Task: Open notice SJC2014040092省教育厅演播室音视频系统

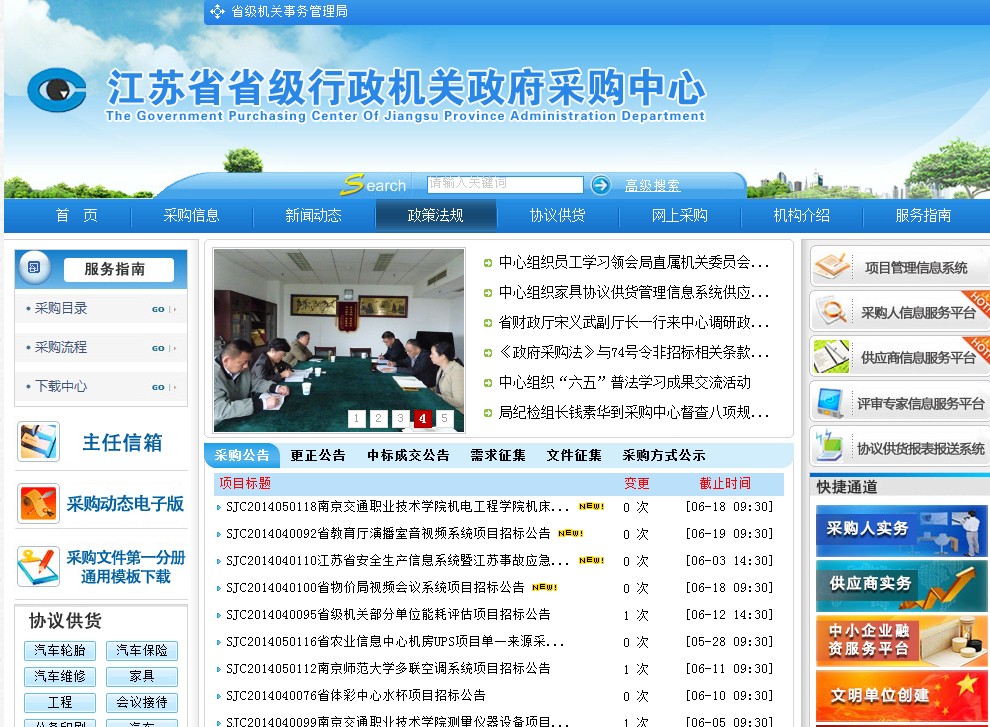Action: (x=388, y=534)
